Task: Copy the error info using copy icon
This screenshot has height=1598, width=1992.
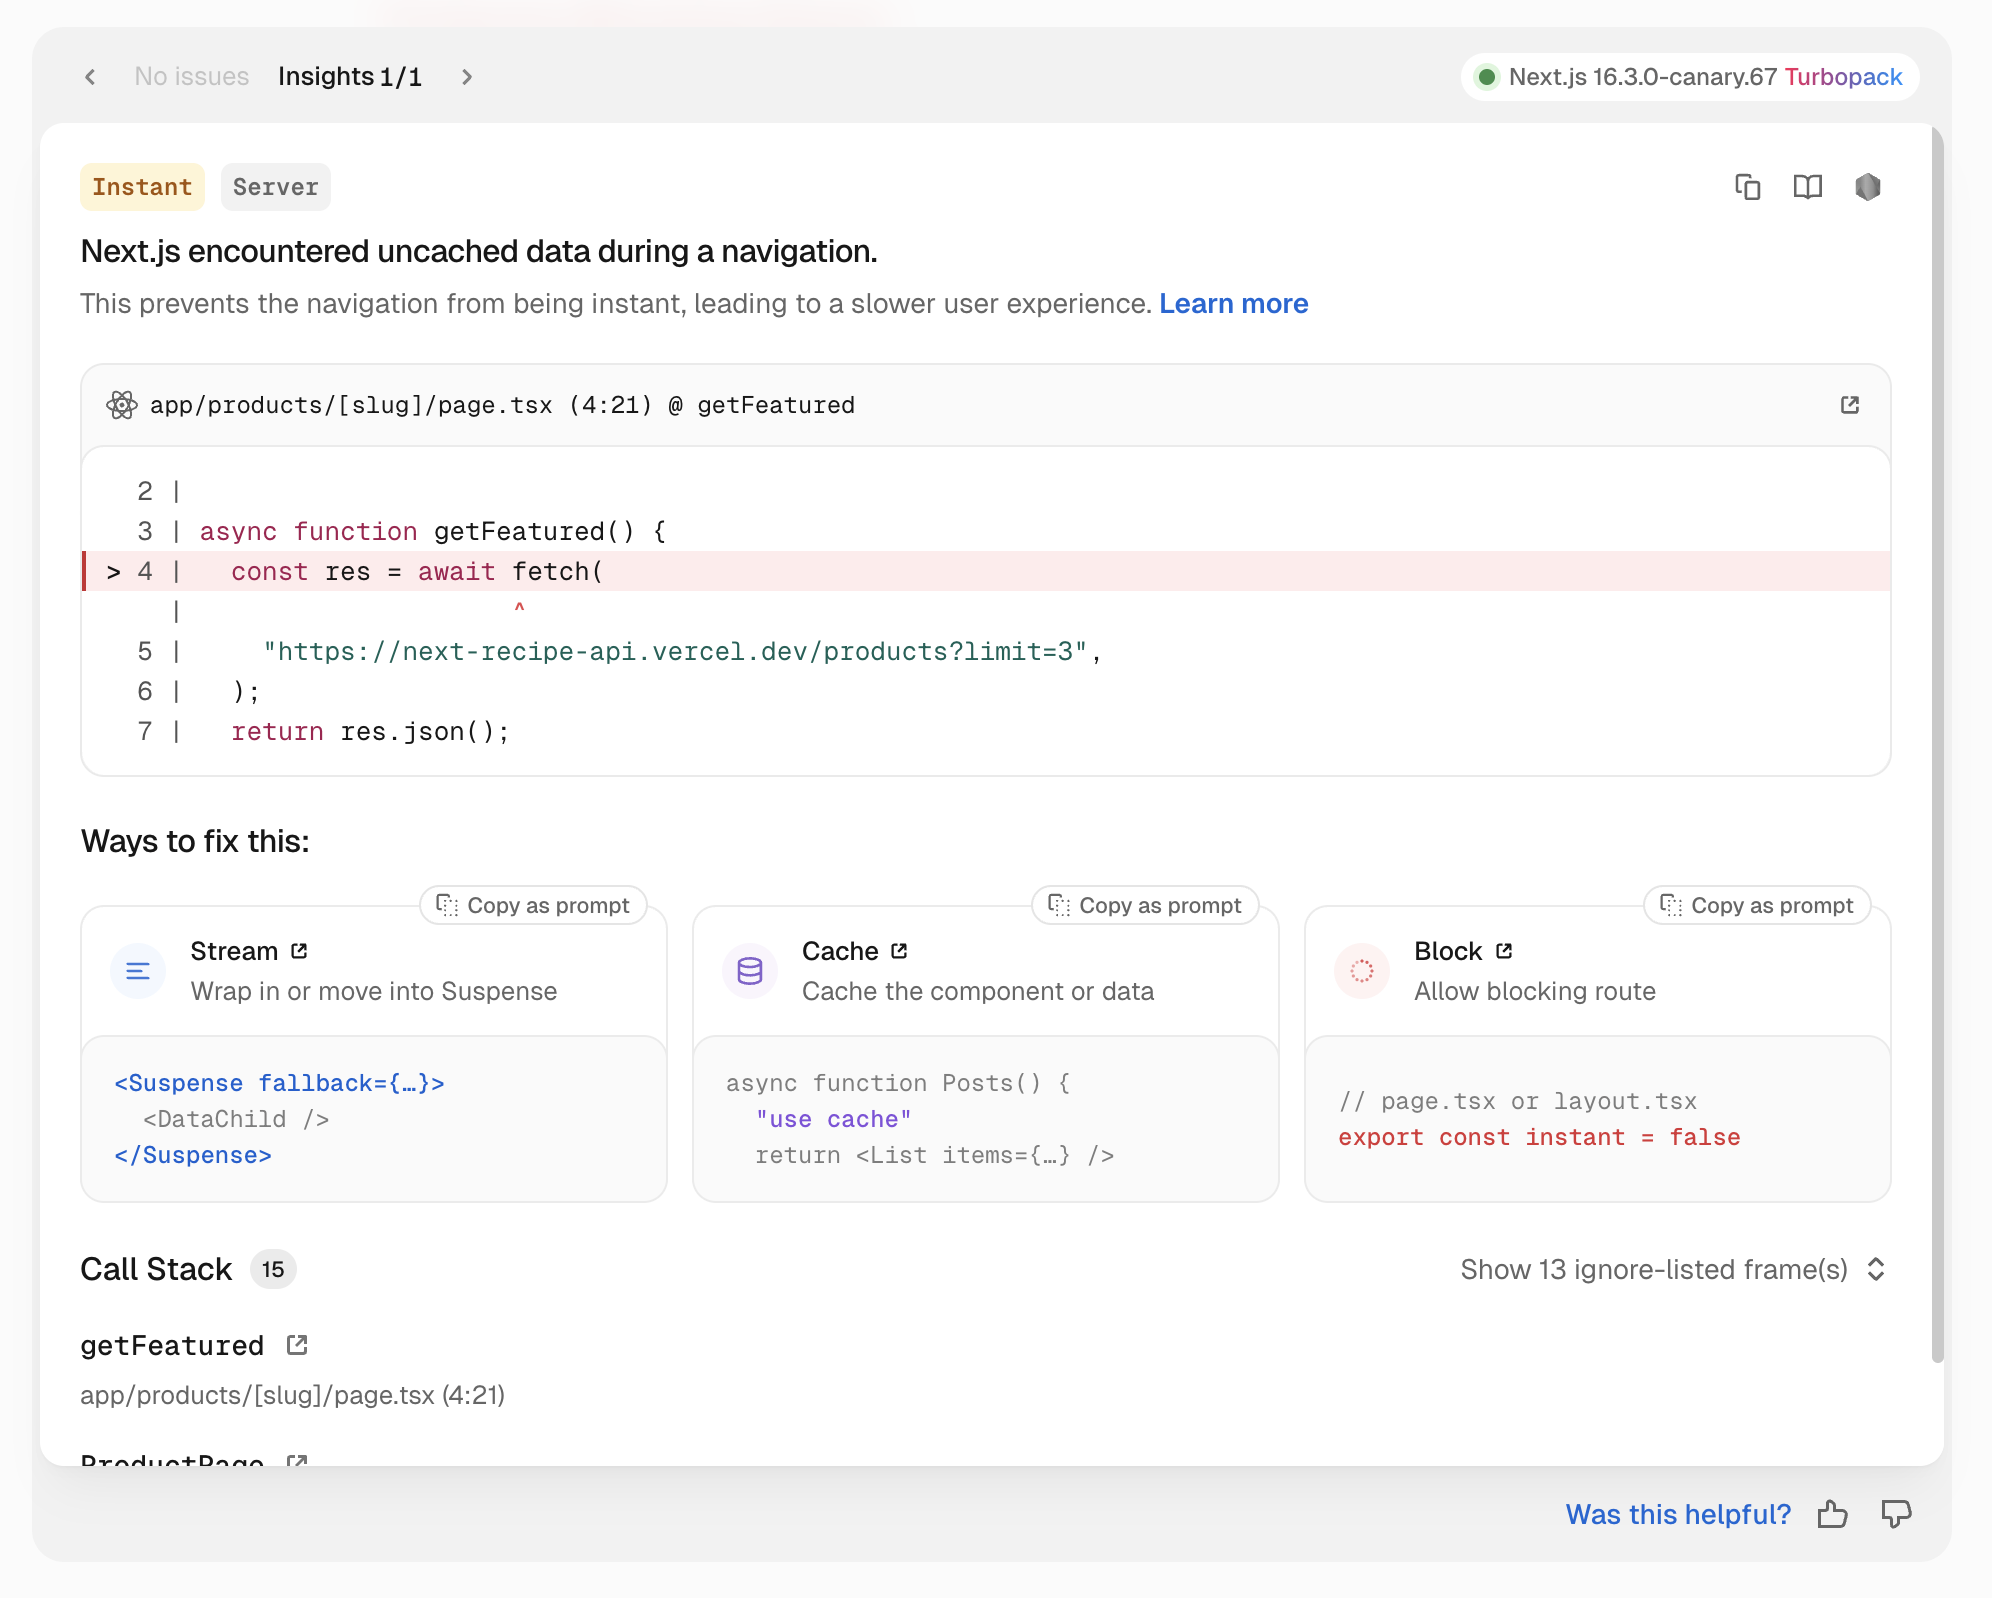Action: point(1748,187)
